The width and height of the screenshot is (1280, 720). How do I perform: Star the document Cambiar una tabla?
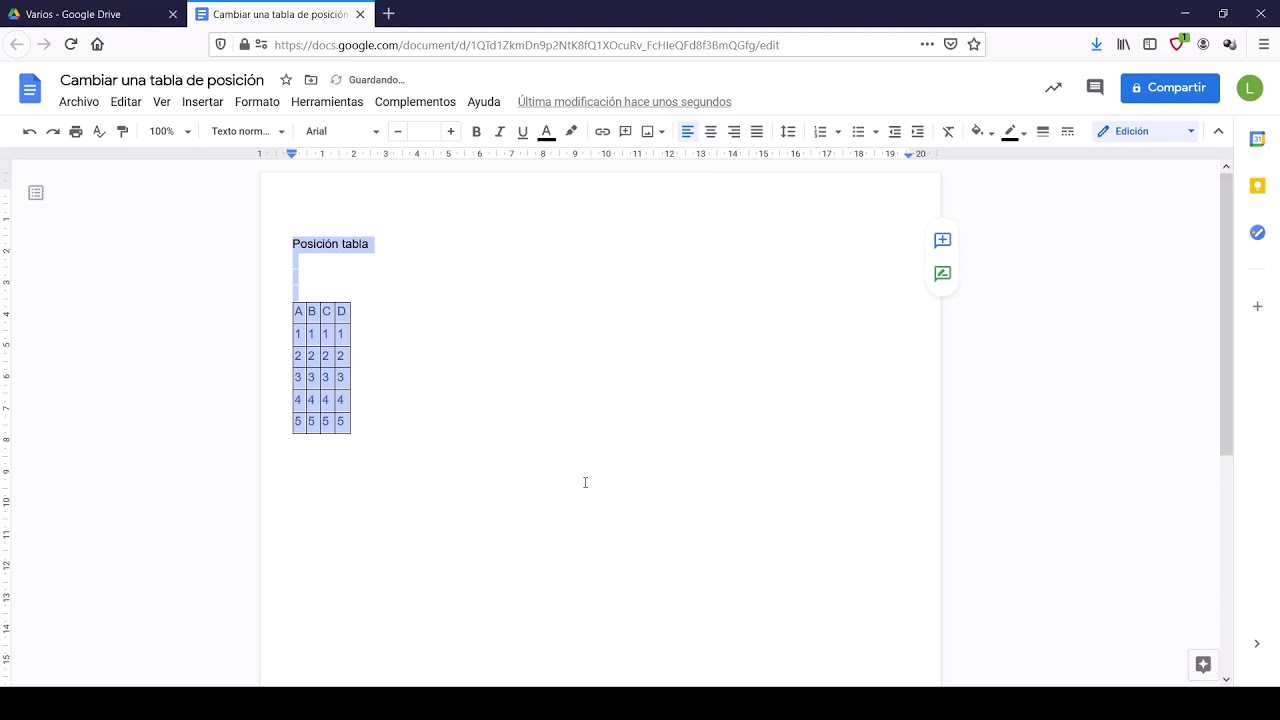(286, 80)
